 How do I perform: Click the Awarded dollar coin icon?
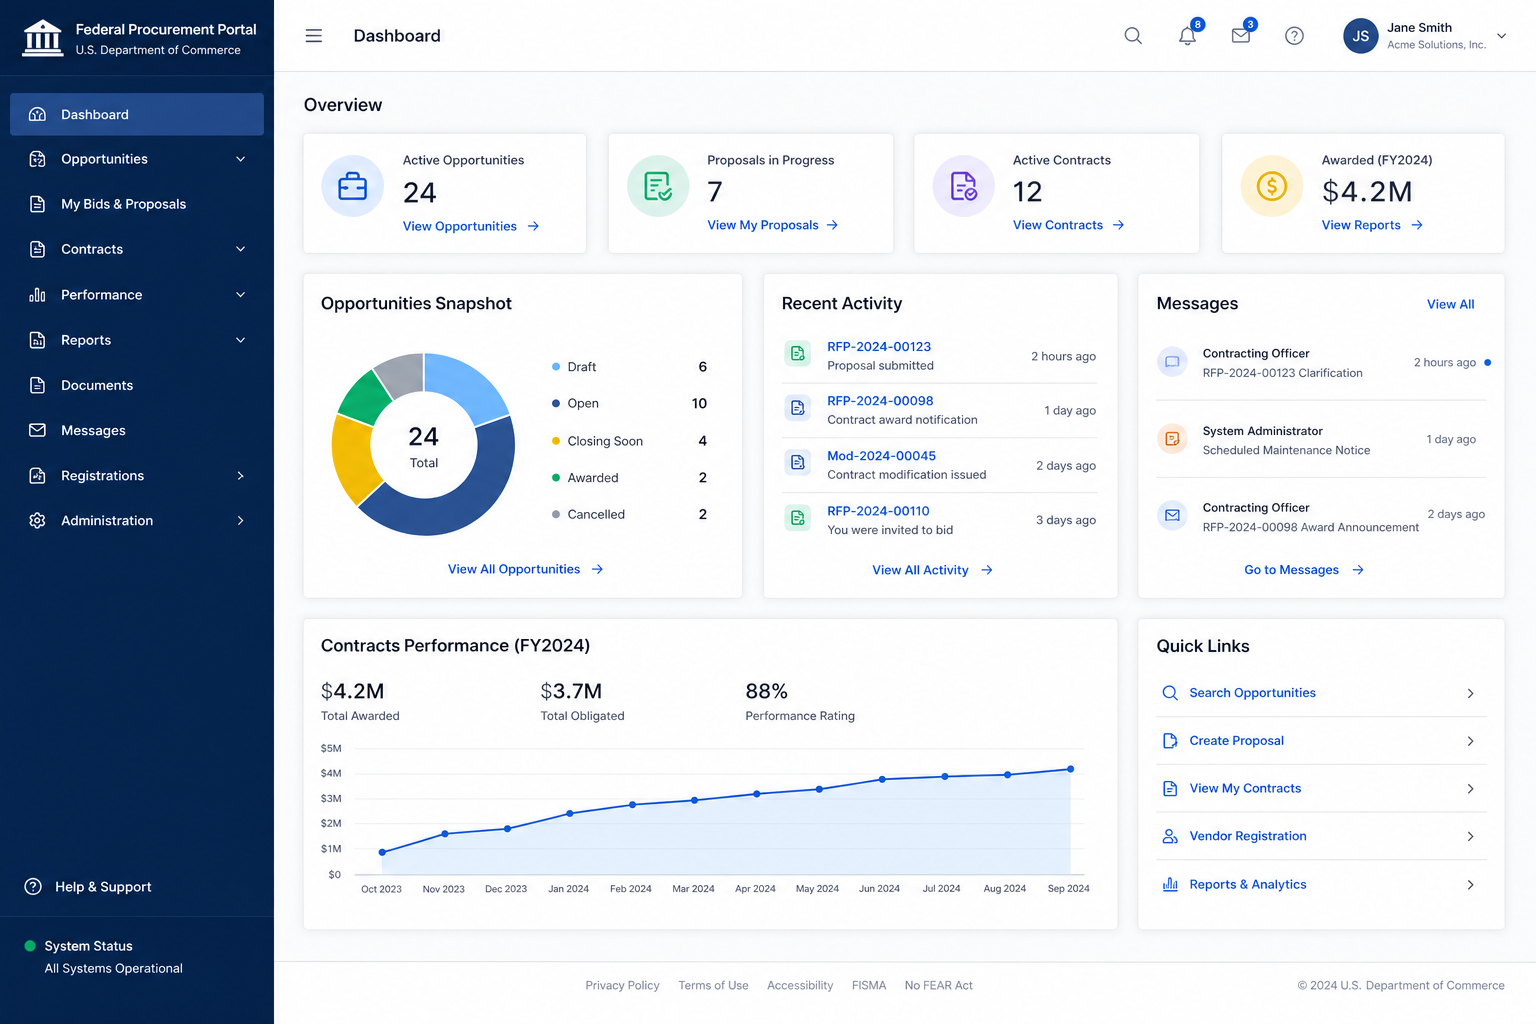click(x=1272, y=186)
